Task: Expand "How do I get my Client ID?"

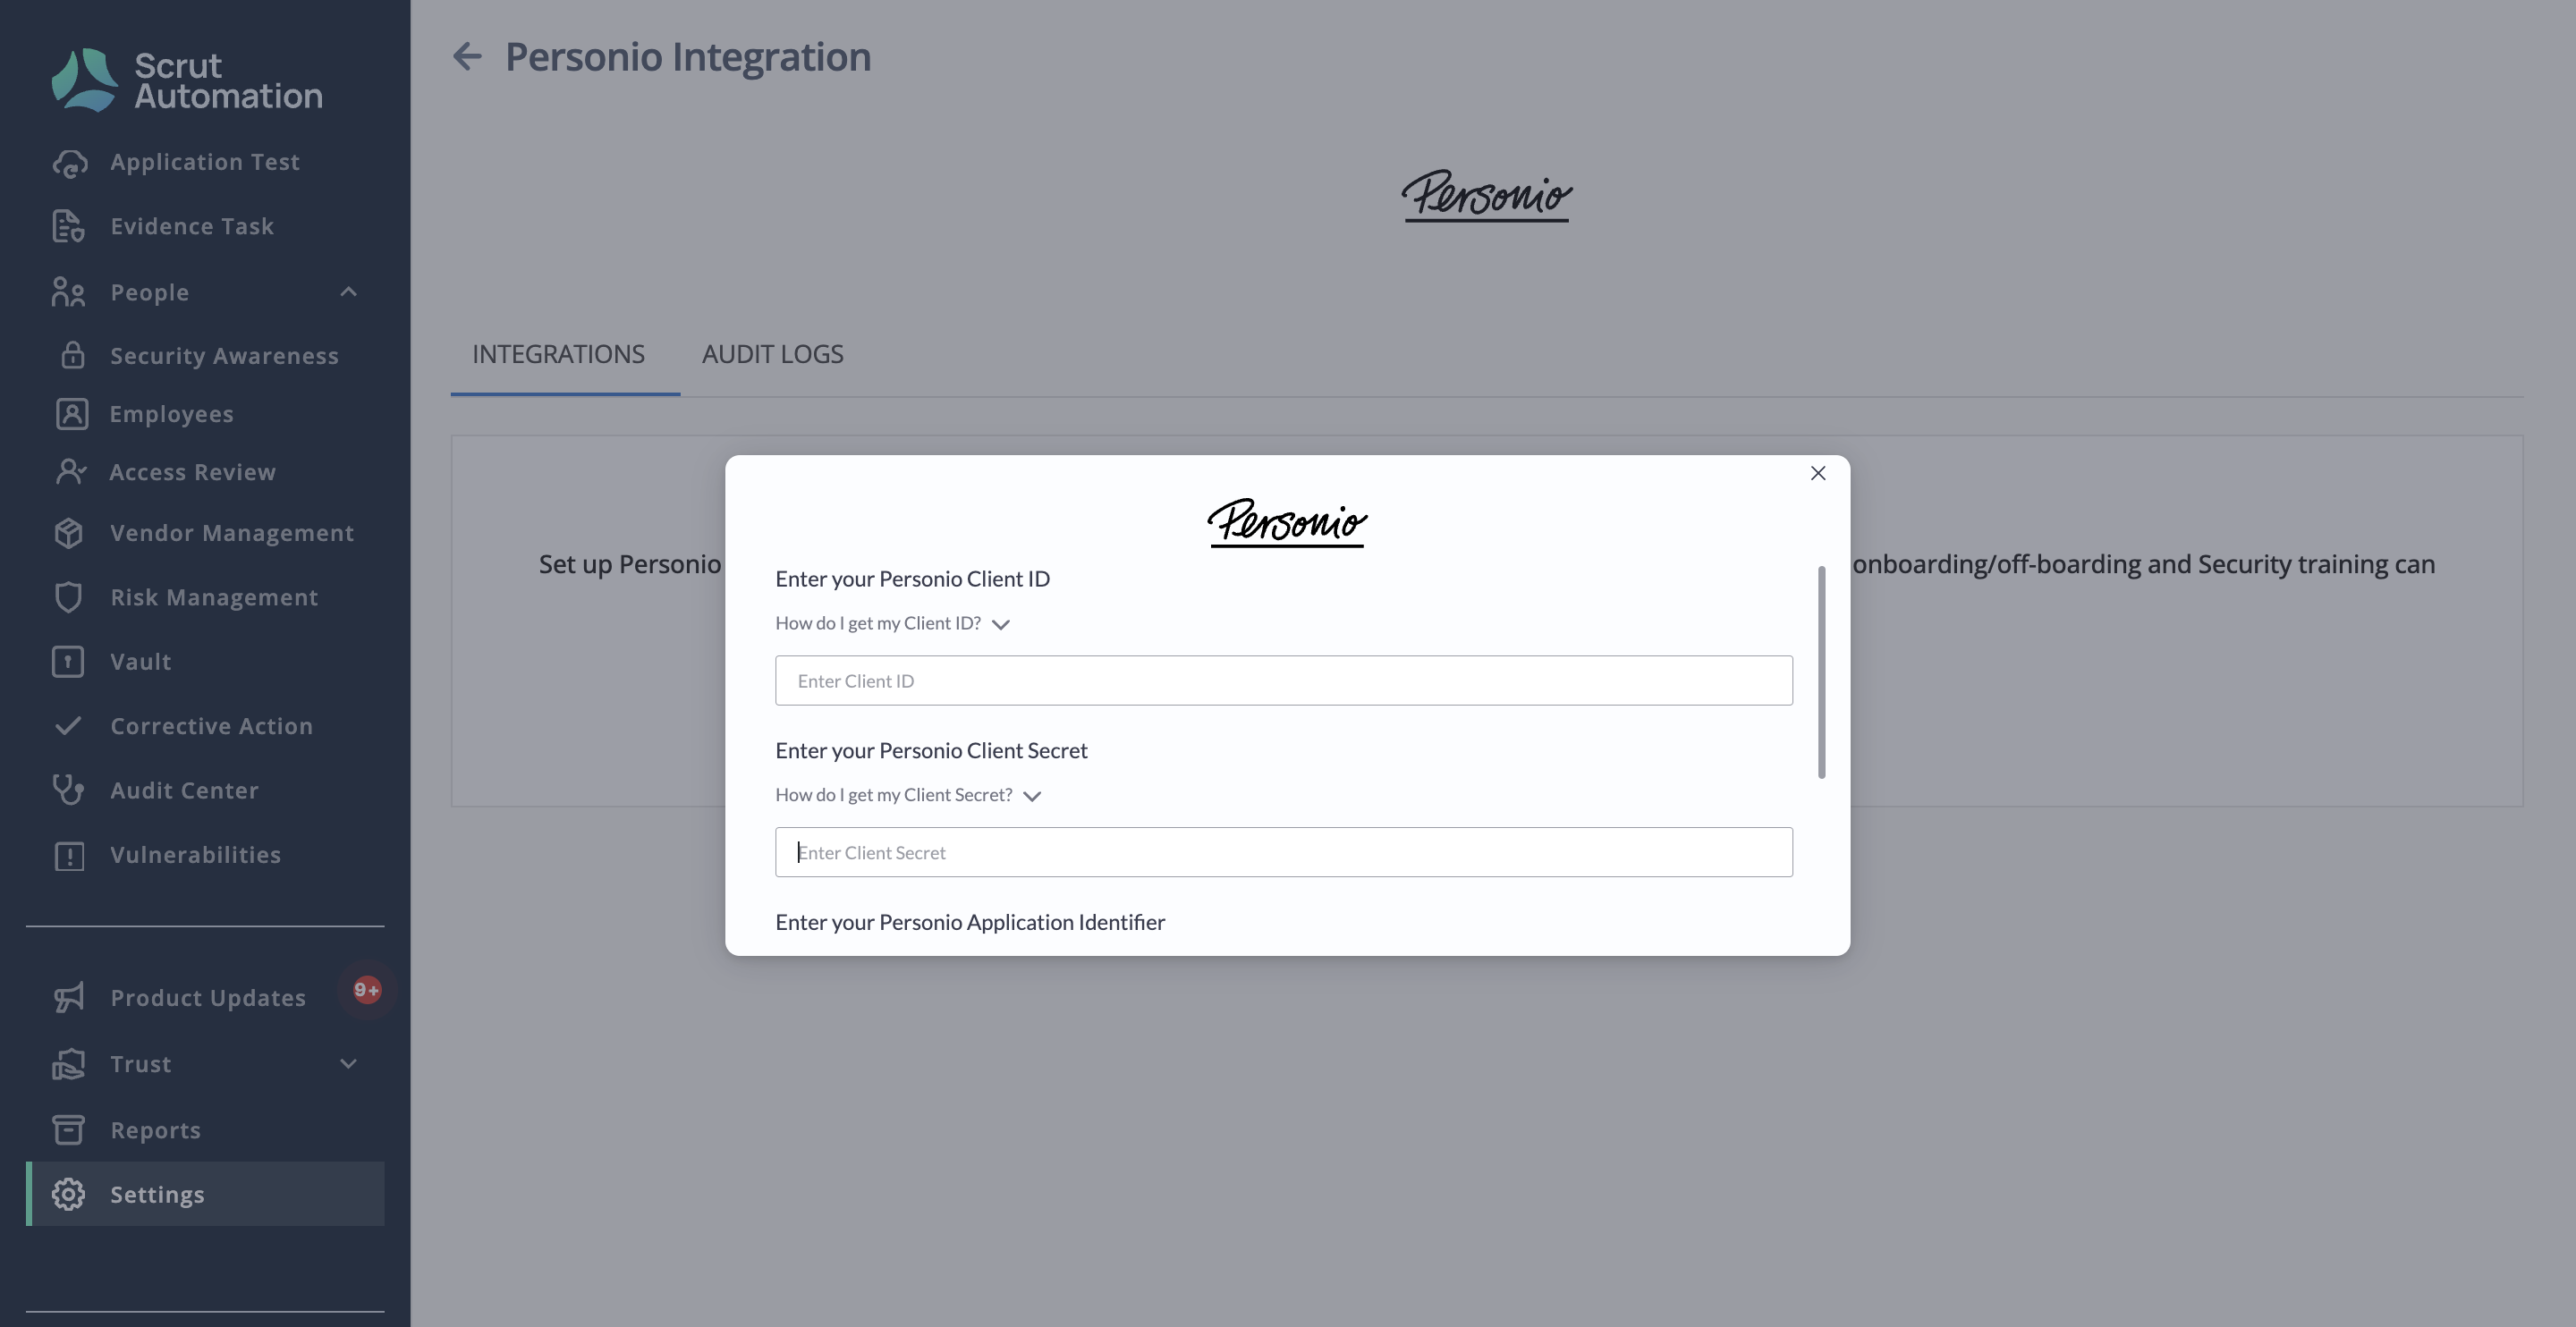Action: 893,623
